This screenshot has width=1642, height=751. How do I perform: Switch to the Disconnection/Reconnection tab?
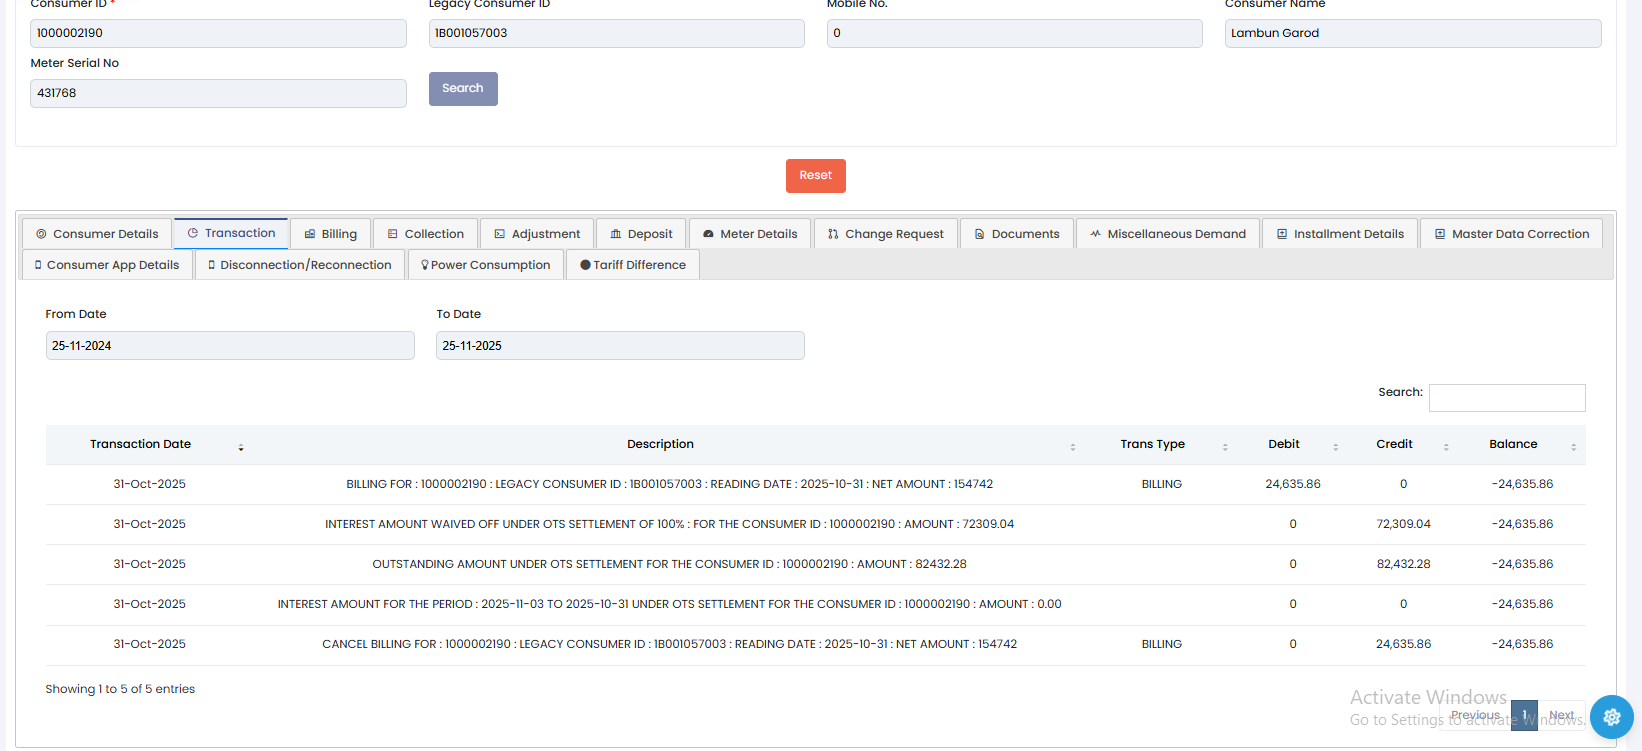pos(300,265)
